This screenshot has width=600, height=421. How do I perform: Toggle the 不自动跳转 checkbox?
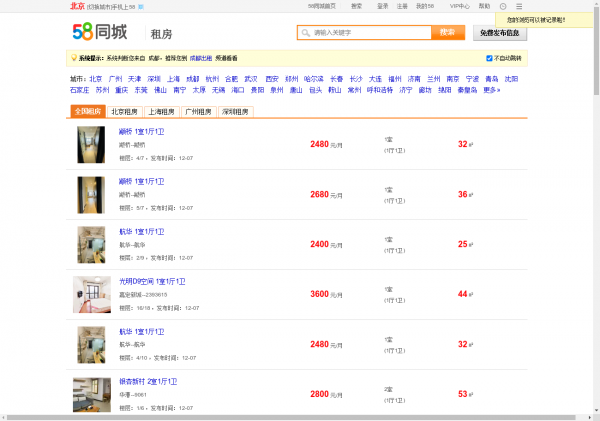click(x=489, y=58)
